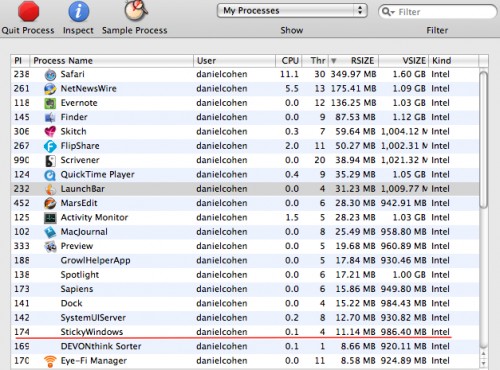
Task: Click NetNewsWire's 175.41 MB RSIZE value
Action: 353,89
